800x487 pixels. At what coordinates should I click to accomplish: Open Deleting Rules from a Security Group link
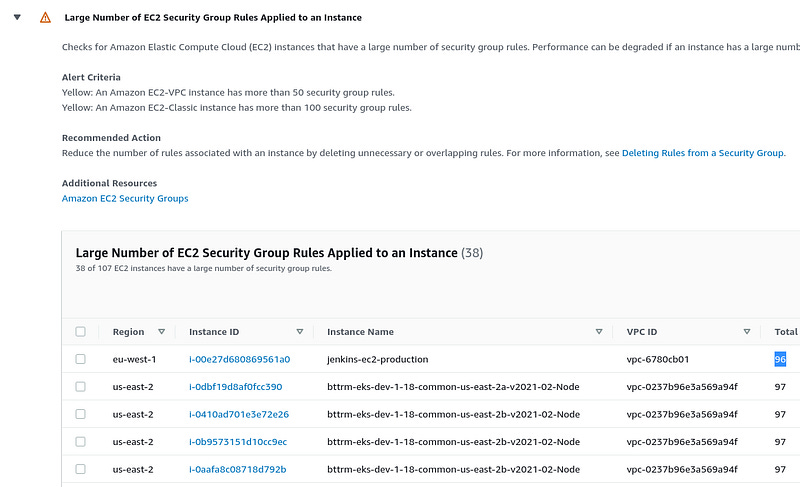(x=703, y=153)
